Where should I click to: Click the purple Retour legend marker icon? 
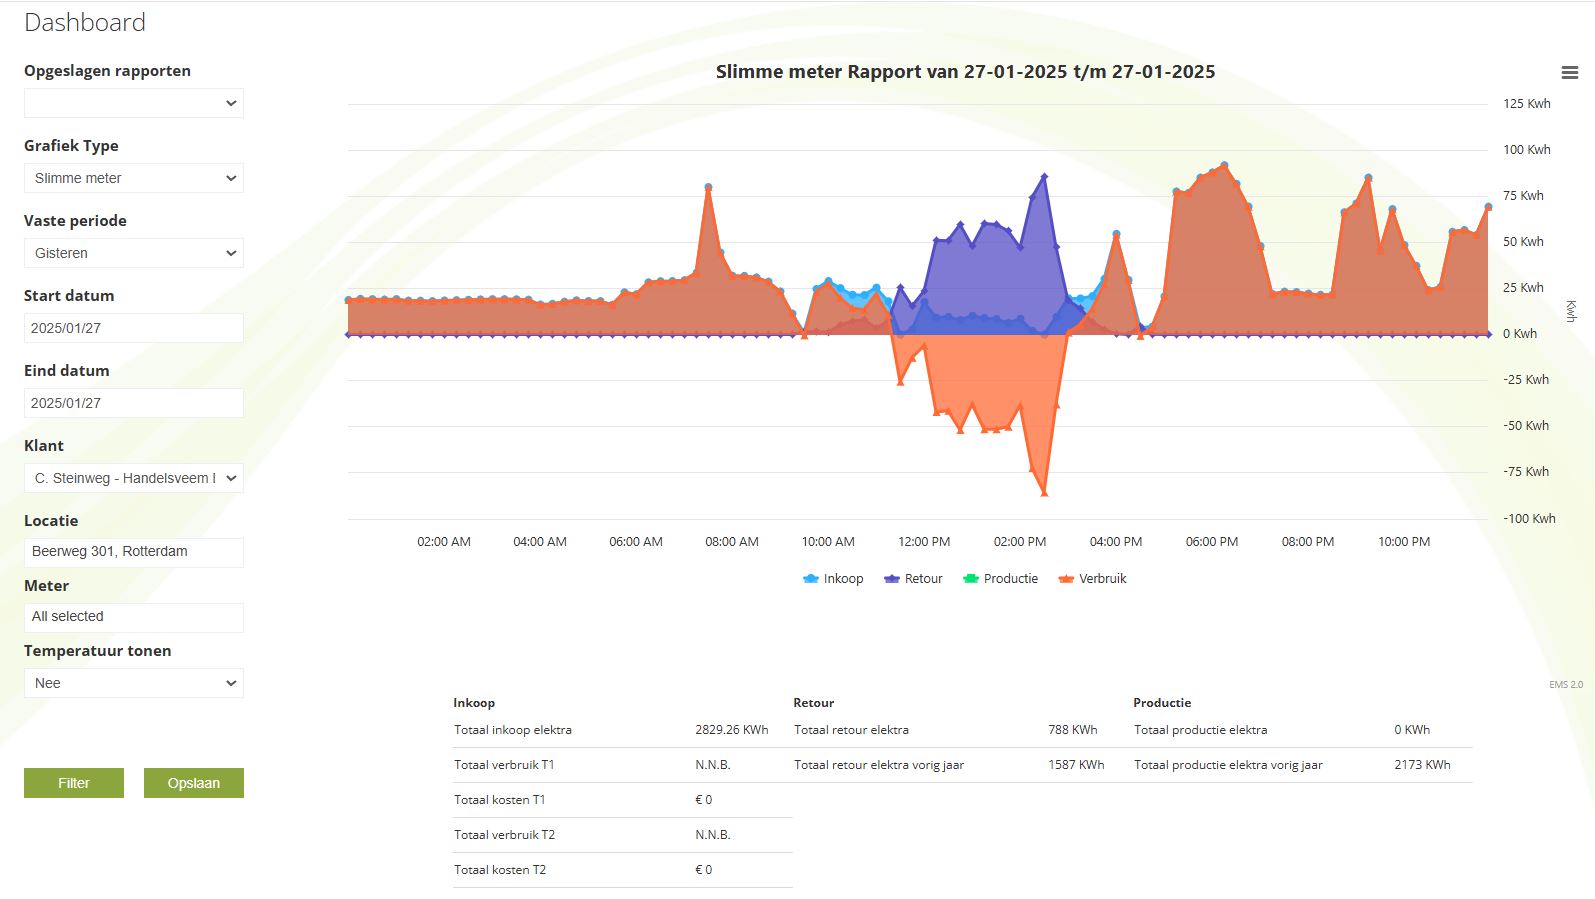pyautogui.click(x=892, y=579)
